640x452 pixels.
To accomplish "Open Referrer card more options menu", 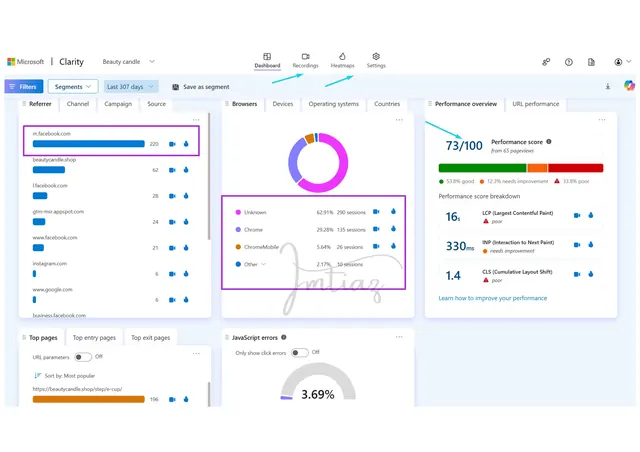I will click(x=196, y=120).
